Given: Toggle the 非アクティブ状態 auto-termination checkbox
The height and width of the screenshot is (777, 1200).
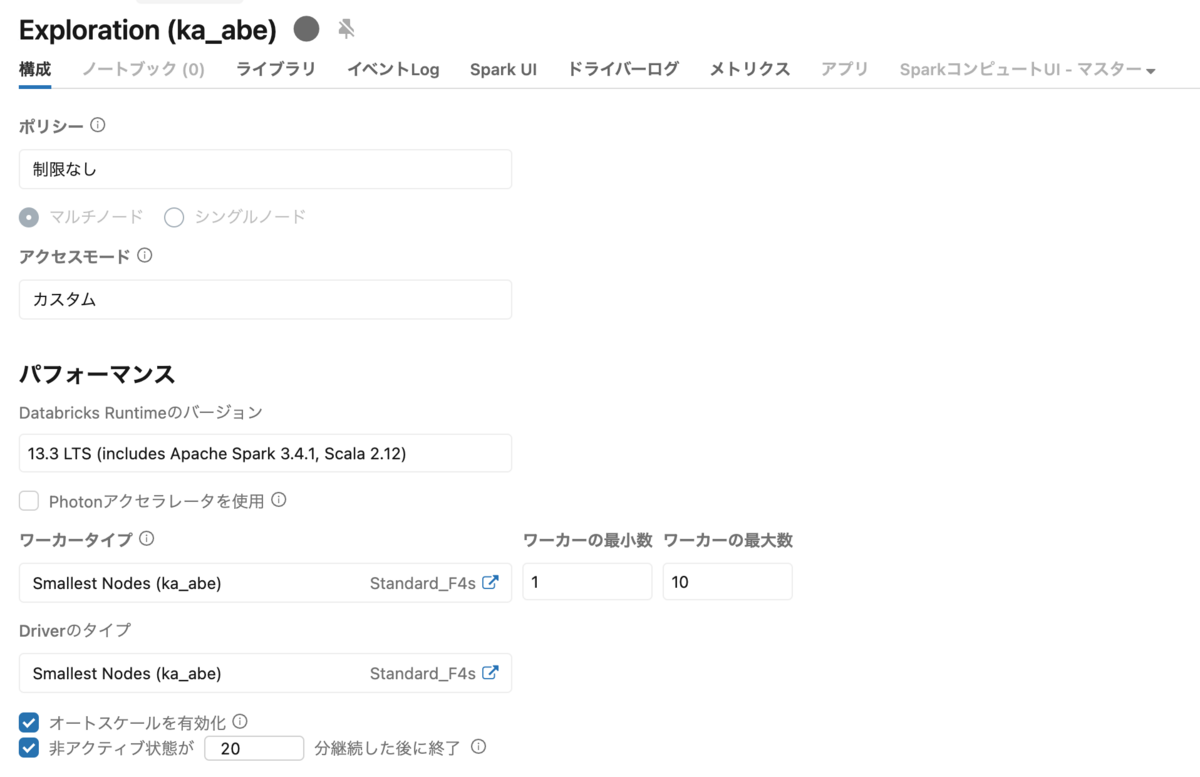Looking at the screenshot, I should pos(29,747).
